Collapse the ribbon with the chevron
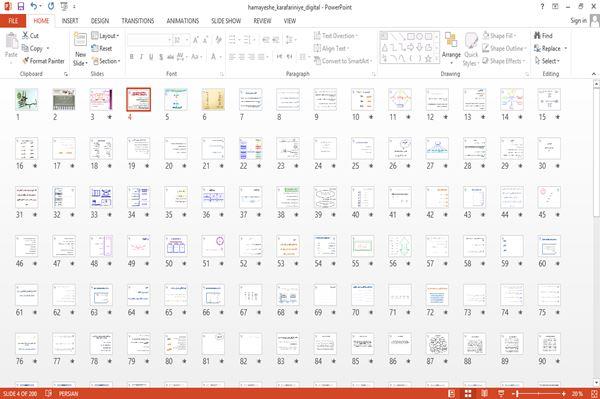This screenshot has width=600, height=399. click(593, 74)
